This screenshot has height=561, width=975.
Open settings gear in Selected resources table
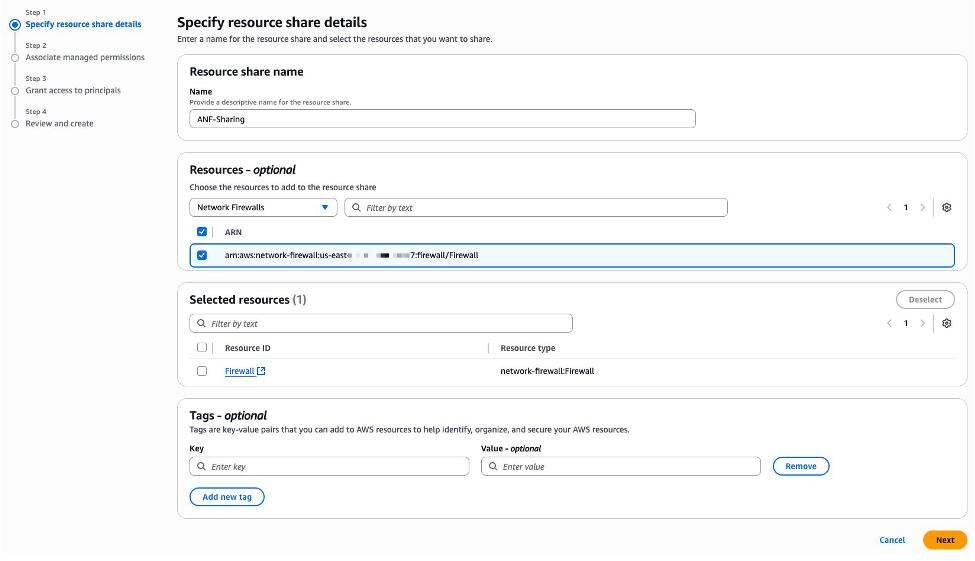pos(946,323)
